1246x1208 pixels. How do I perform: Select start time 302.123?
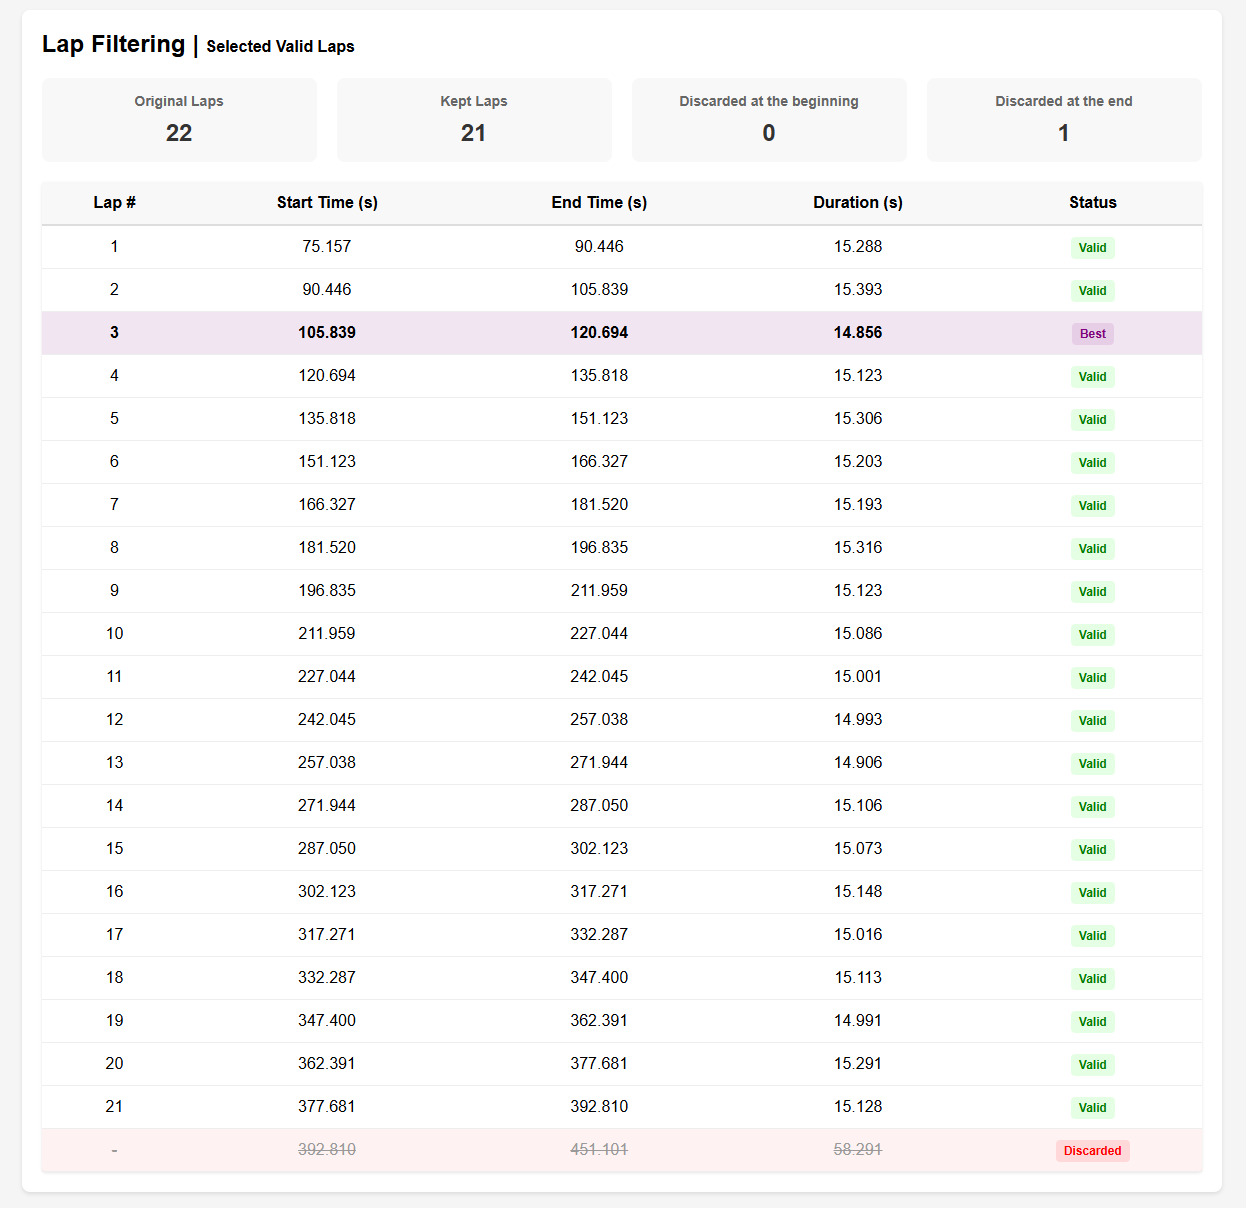[x=327, y=892]
